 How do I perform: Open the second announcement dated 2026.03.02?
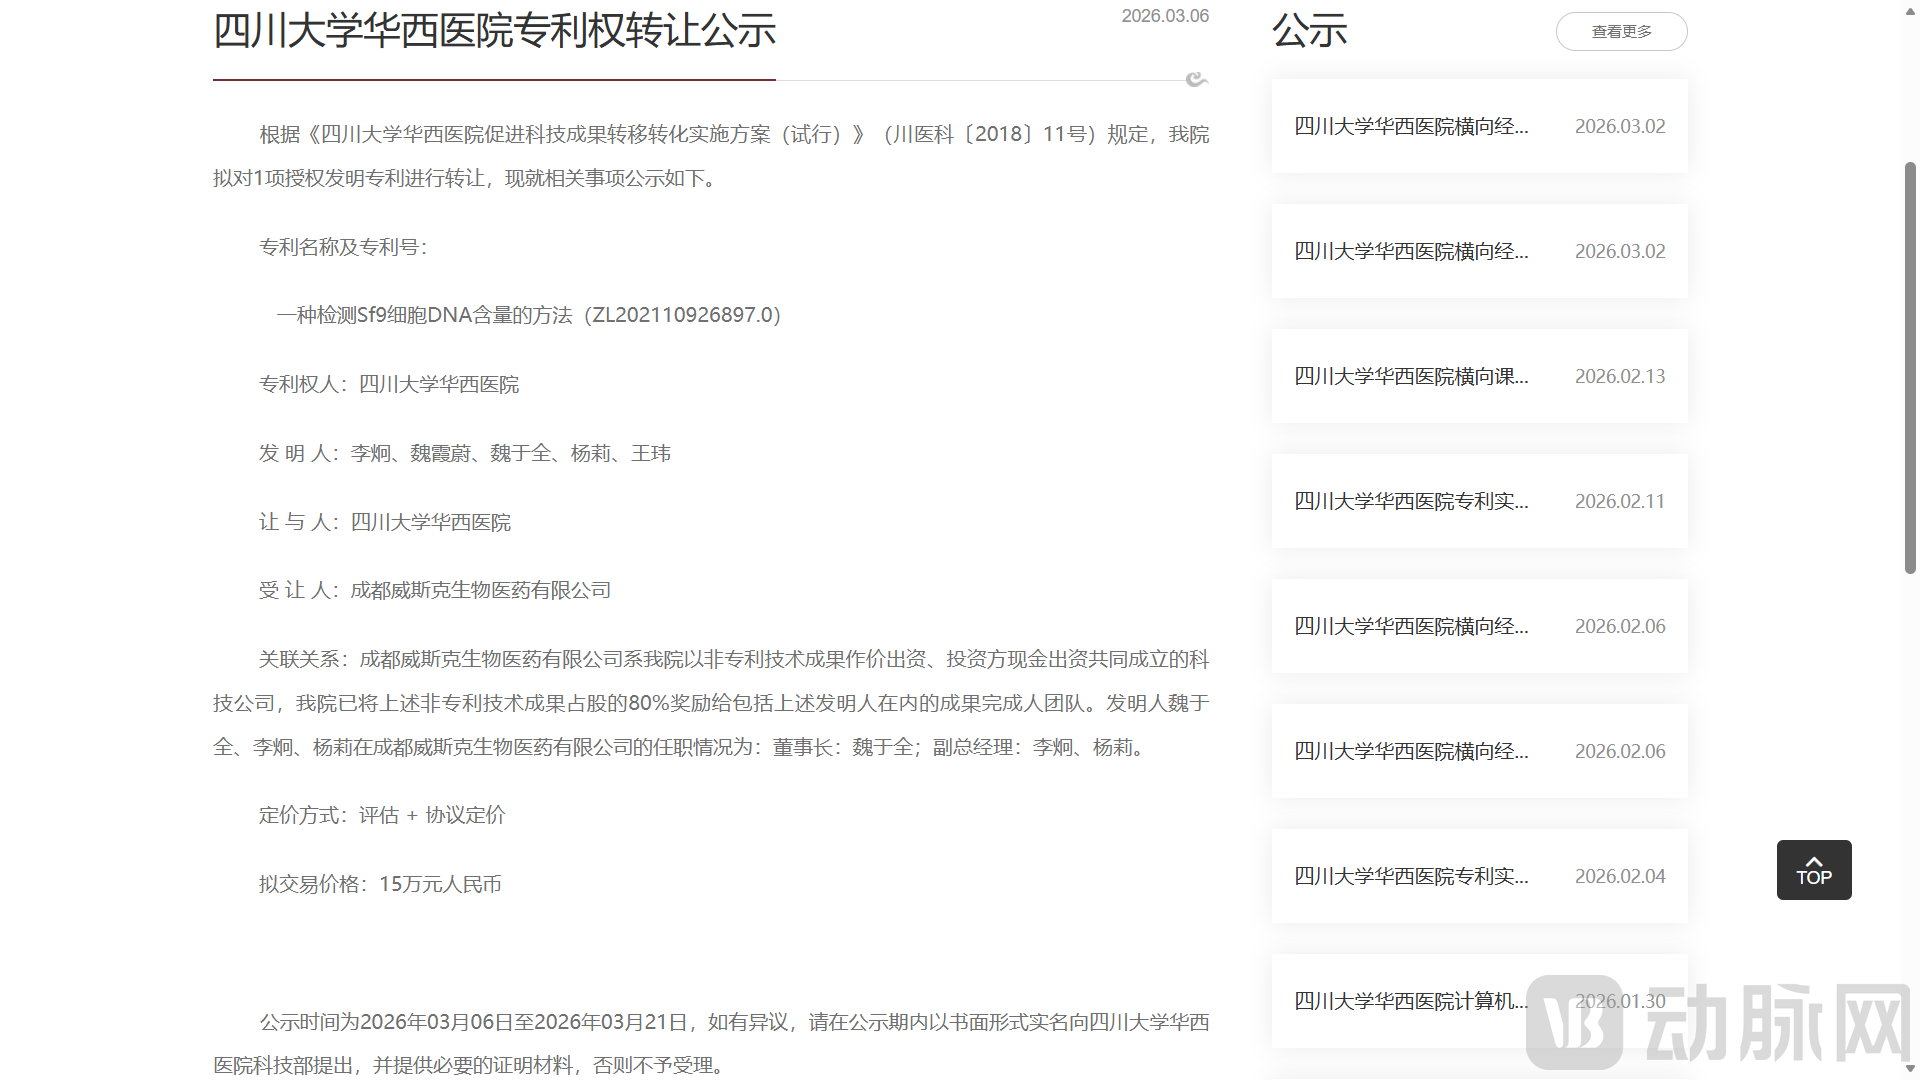(x=1410, y=251)
